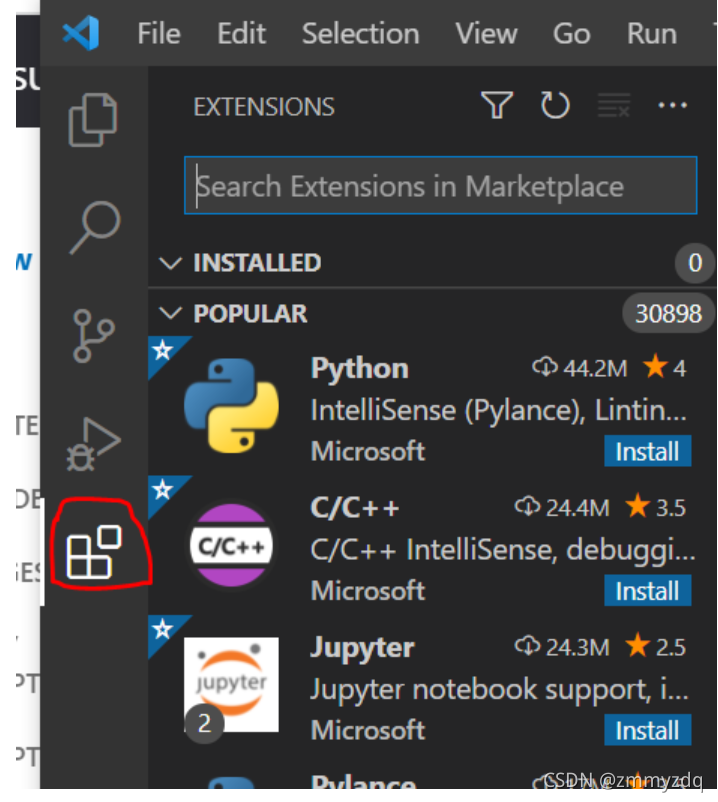Refresh the extensions list
This screenshot has width=718, height=802.
click(555, 105)
